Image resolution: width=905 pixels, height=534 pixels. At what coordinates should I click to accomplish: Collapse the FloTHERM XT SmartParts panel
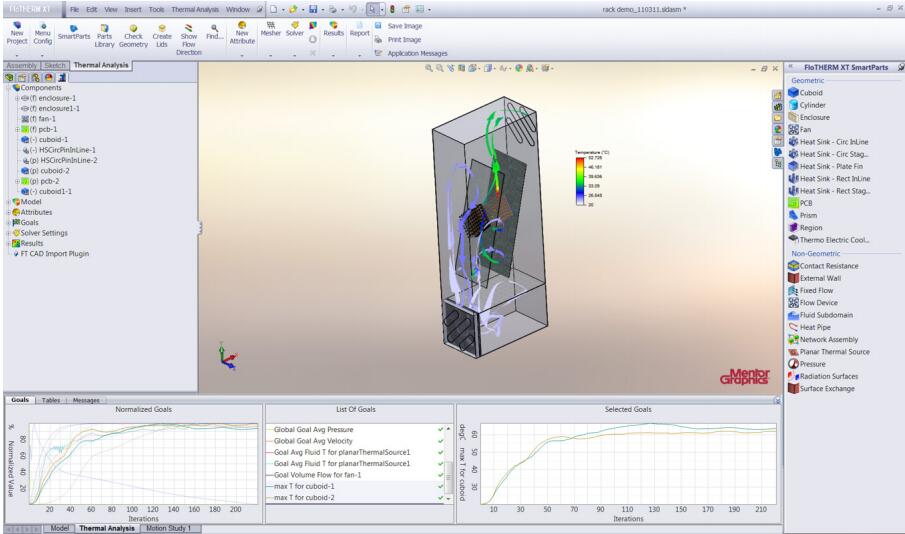coord(791,67)
